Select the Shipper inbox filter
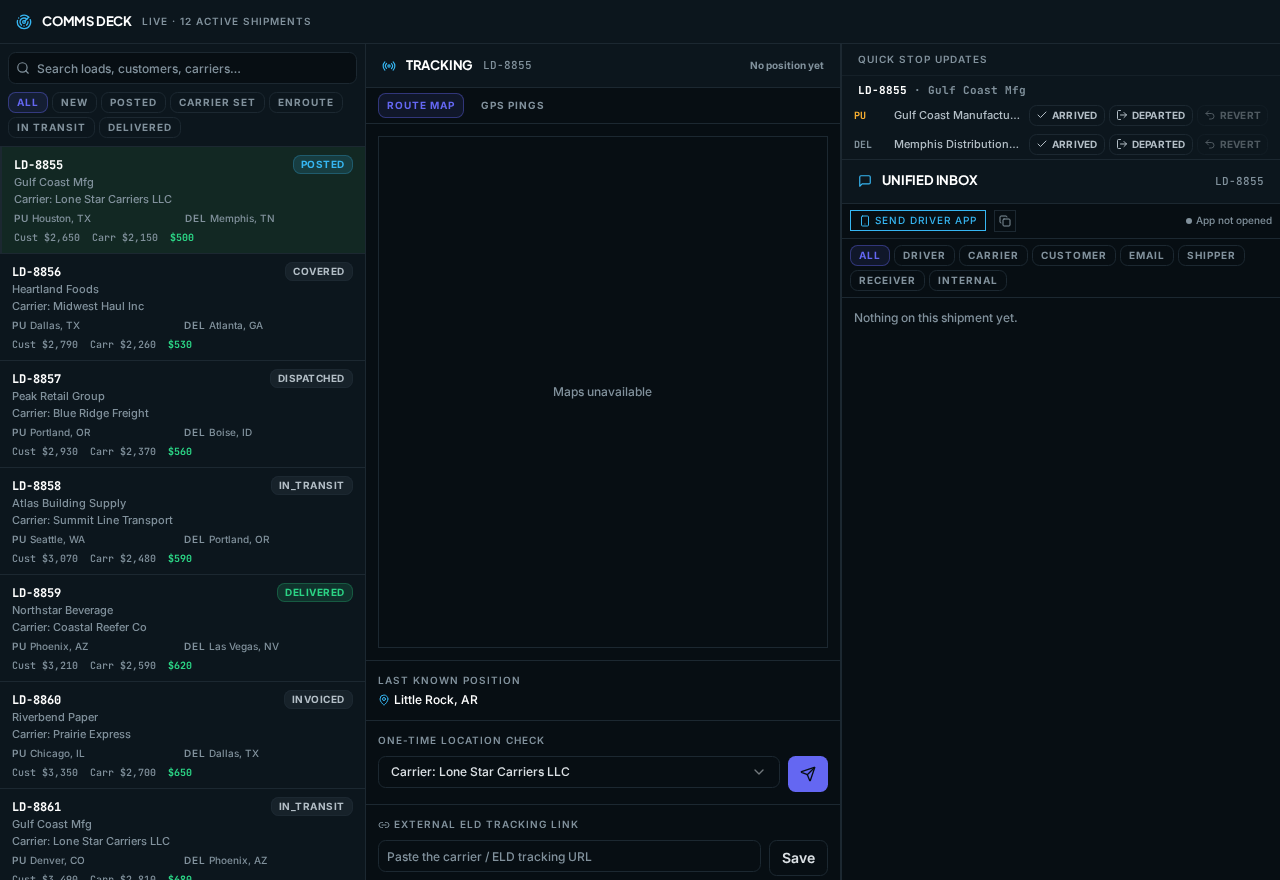 pyautogui.click(x=1211, y=256)
